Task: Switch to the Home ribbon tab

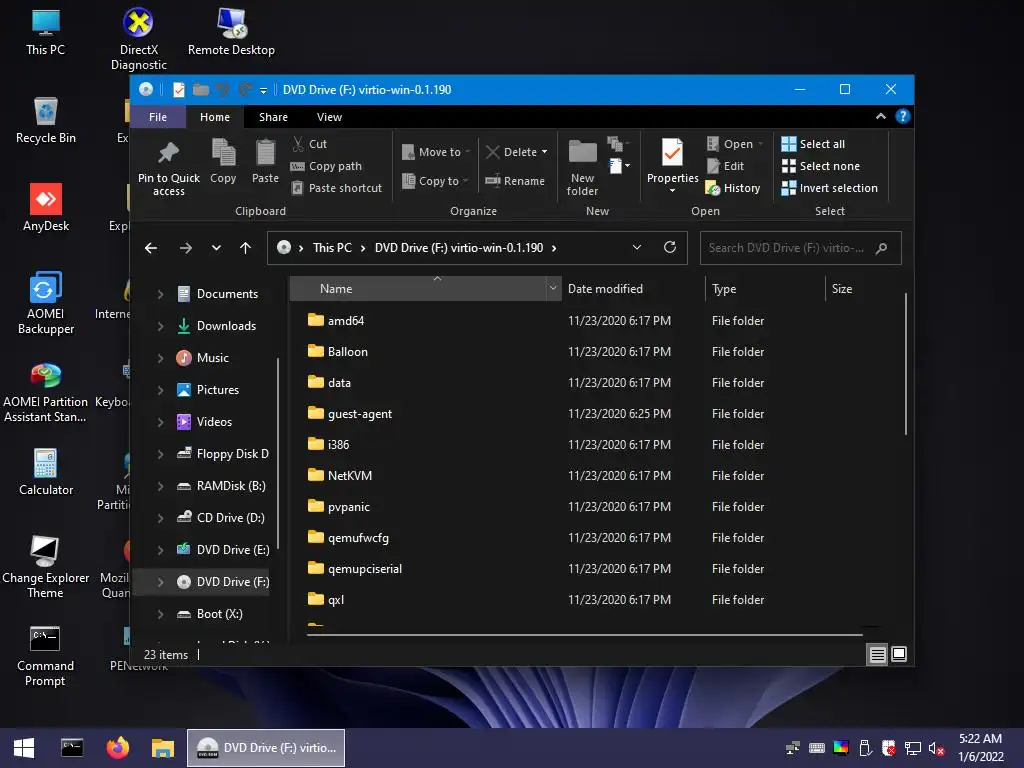Action: click(x=215, y=117)
